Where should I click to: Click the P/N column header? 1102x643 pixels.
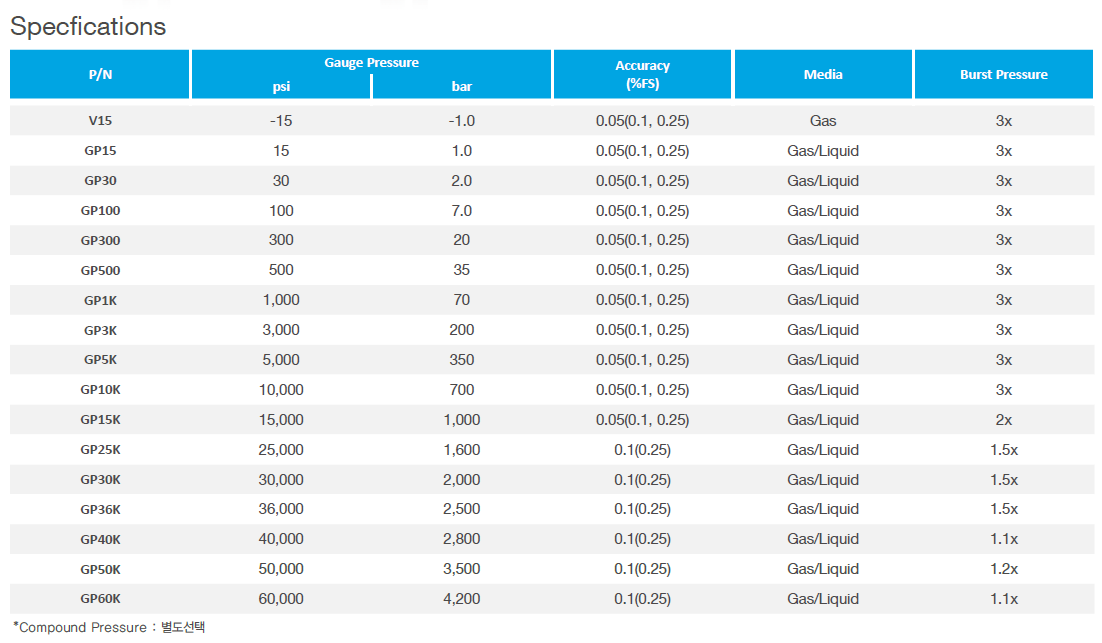click(x=100, y=74)
